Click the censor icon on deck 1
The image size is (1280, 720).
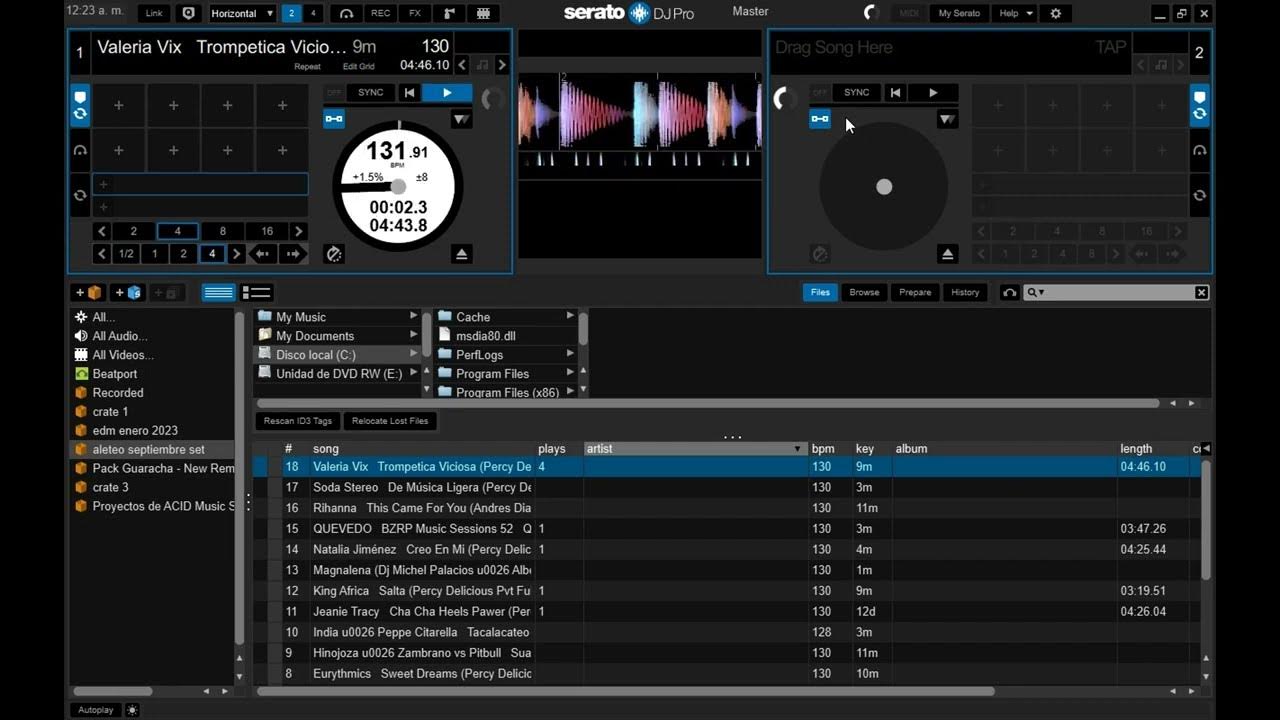click(x=334, y=254)
